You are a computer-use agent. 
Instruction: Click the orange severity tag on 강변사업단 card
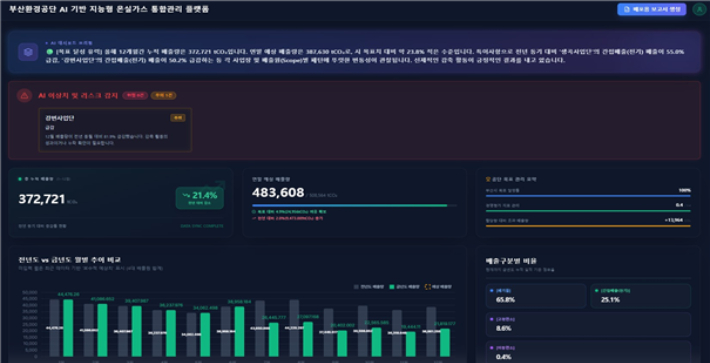point(178,118)
